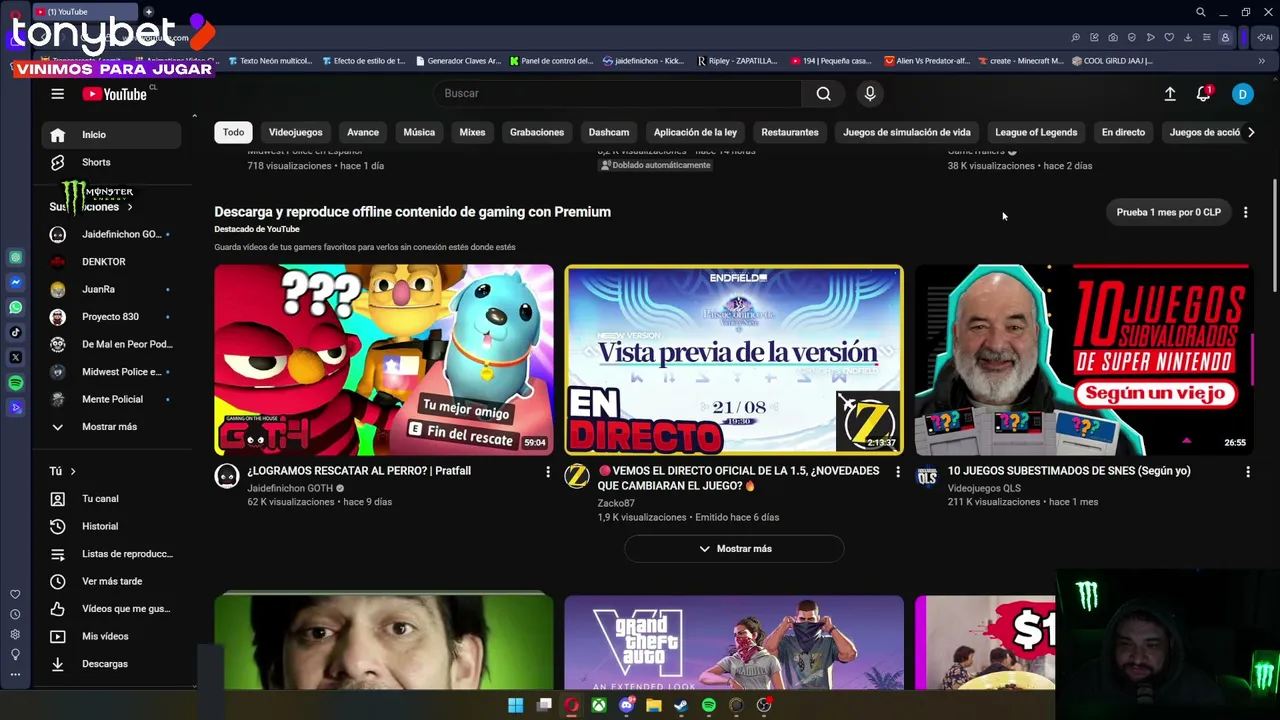
Task: Select the Música filter chip
Action: click(x=419, y=132)
